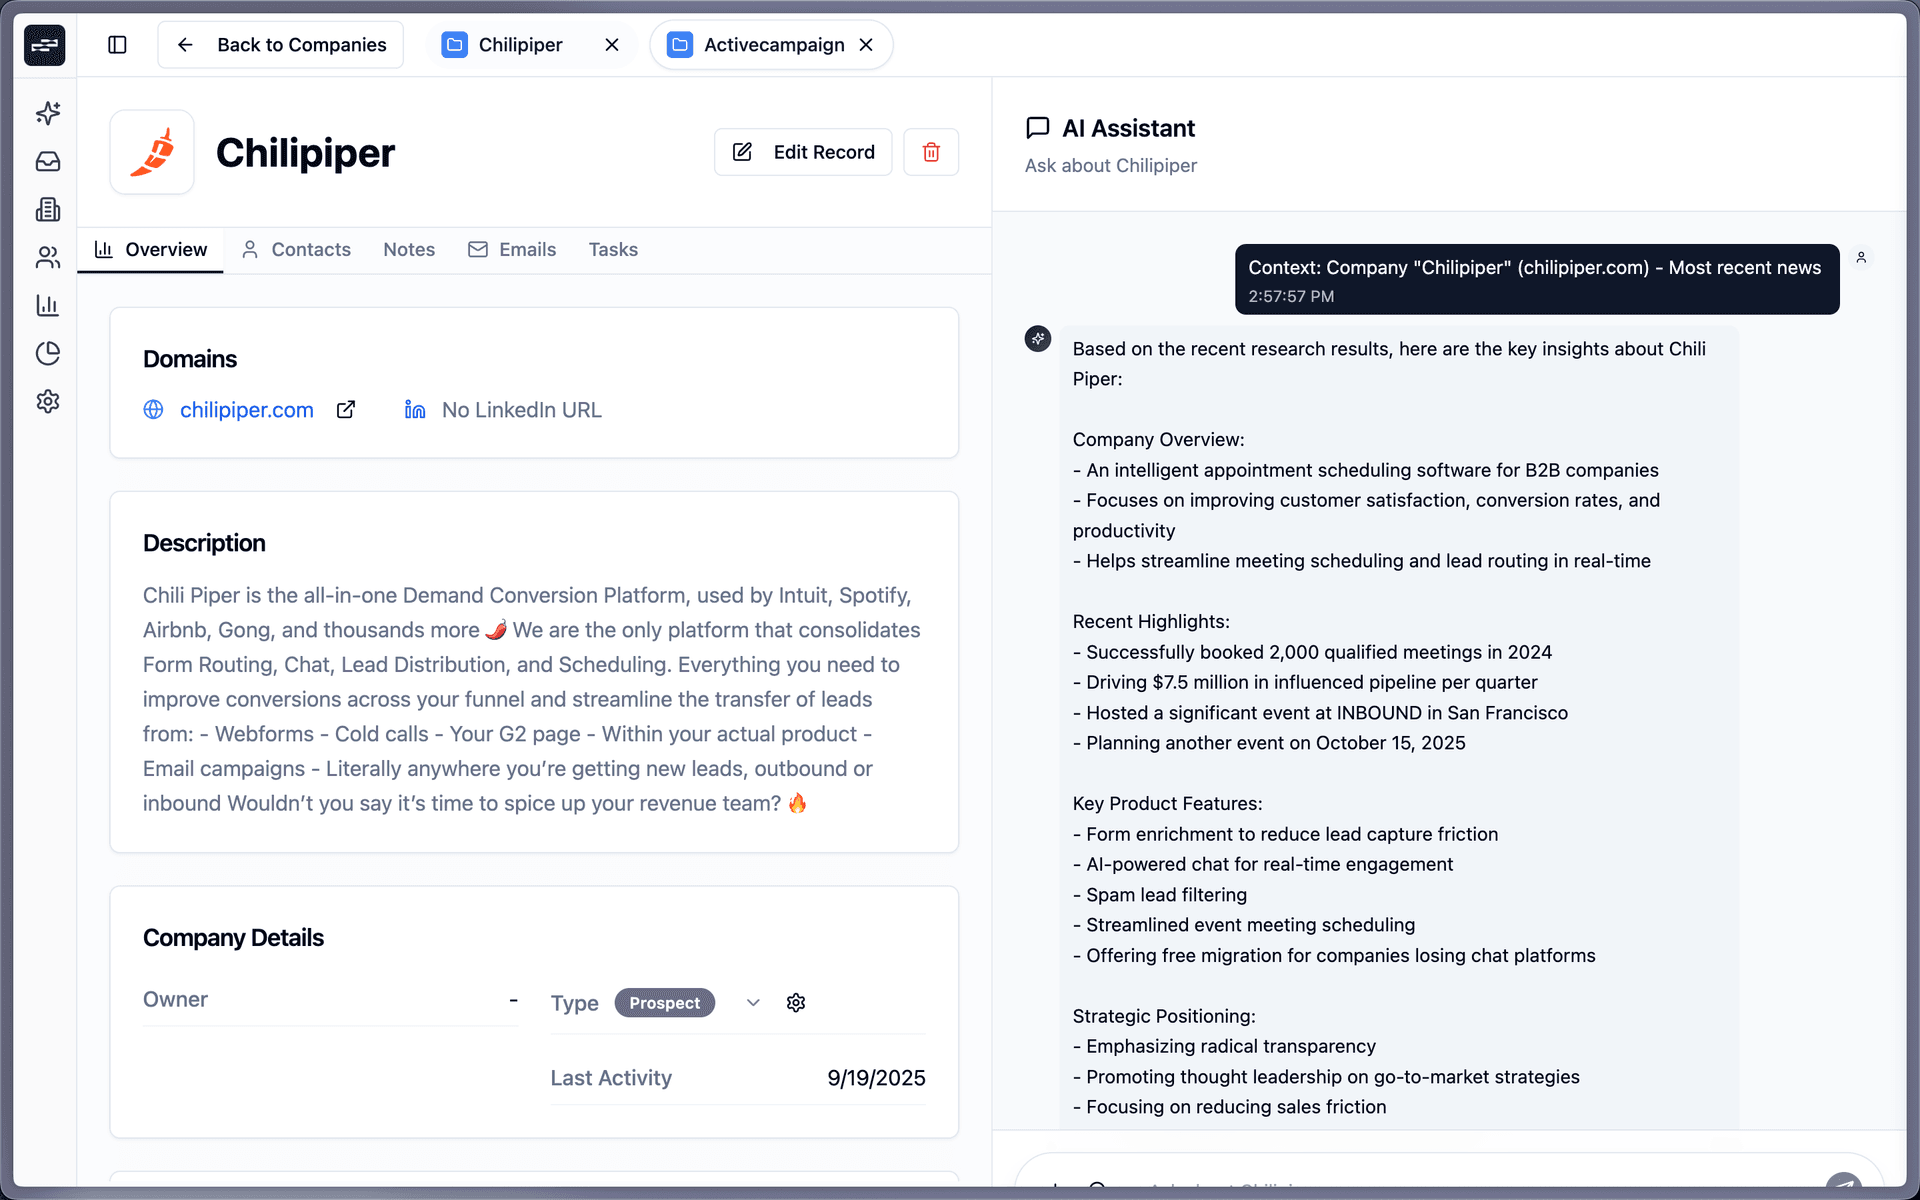Select the Prospect type badge
1920x1200 pixels.
pos(664,1003)
